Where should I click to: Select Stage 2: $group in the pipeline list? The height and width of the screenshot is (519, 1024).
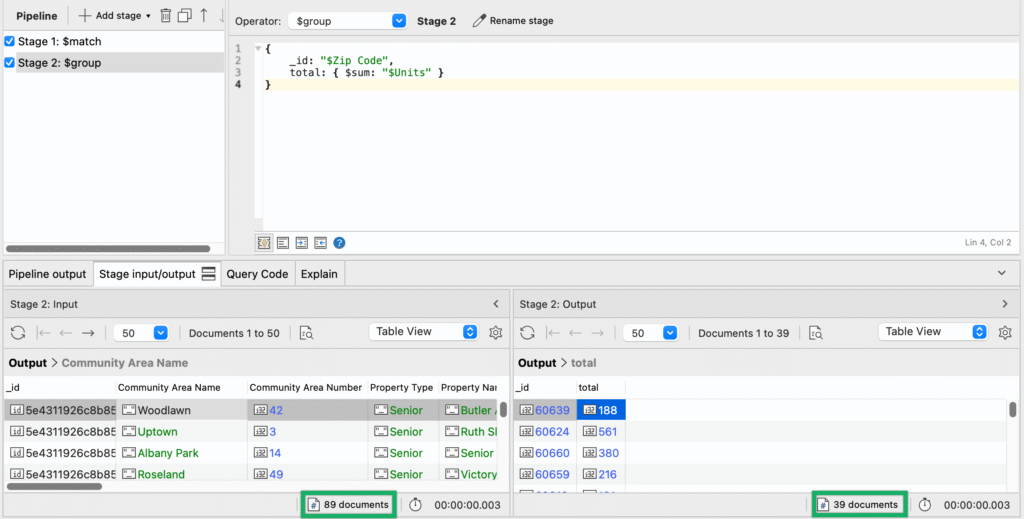[x=59, y=63]
